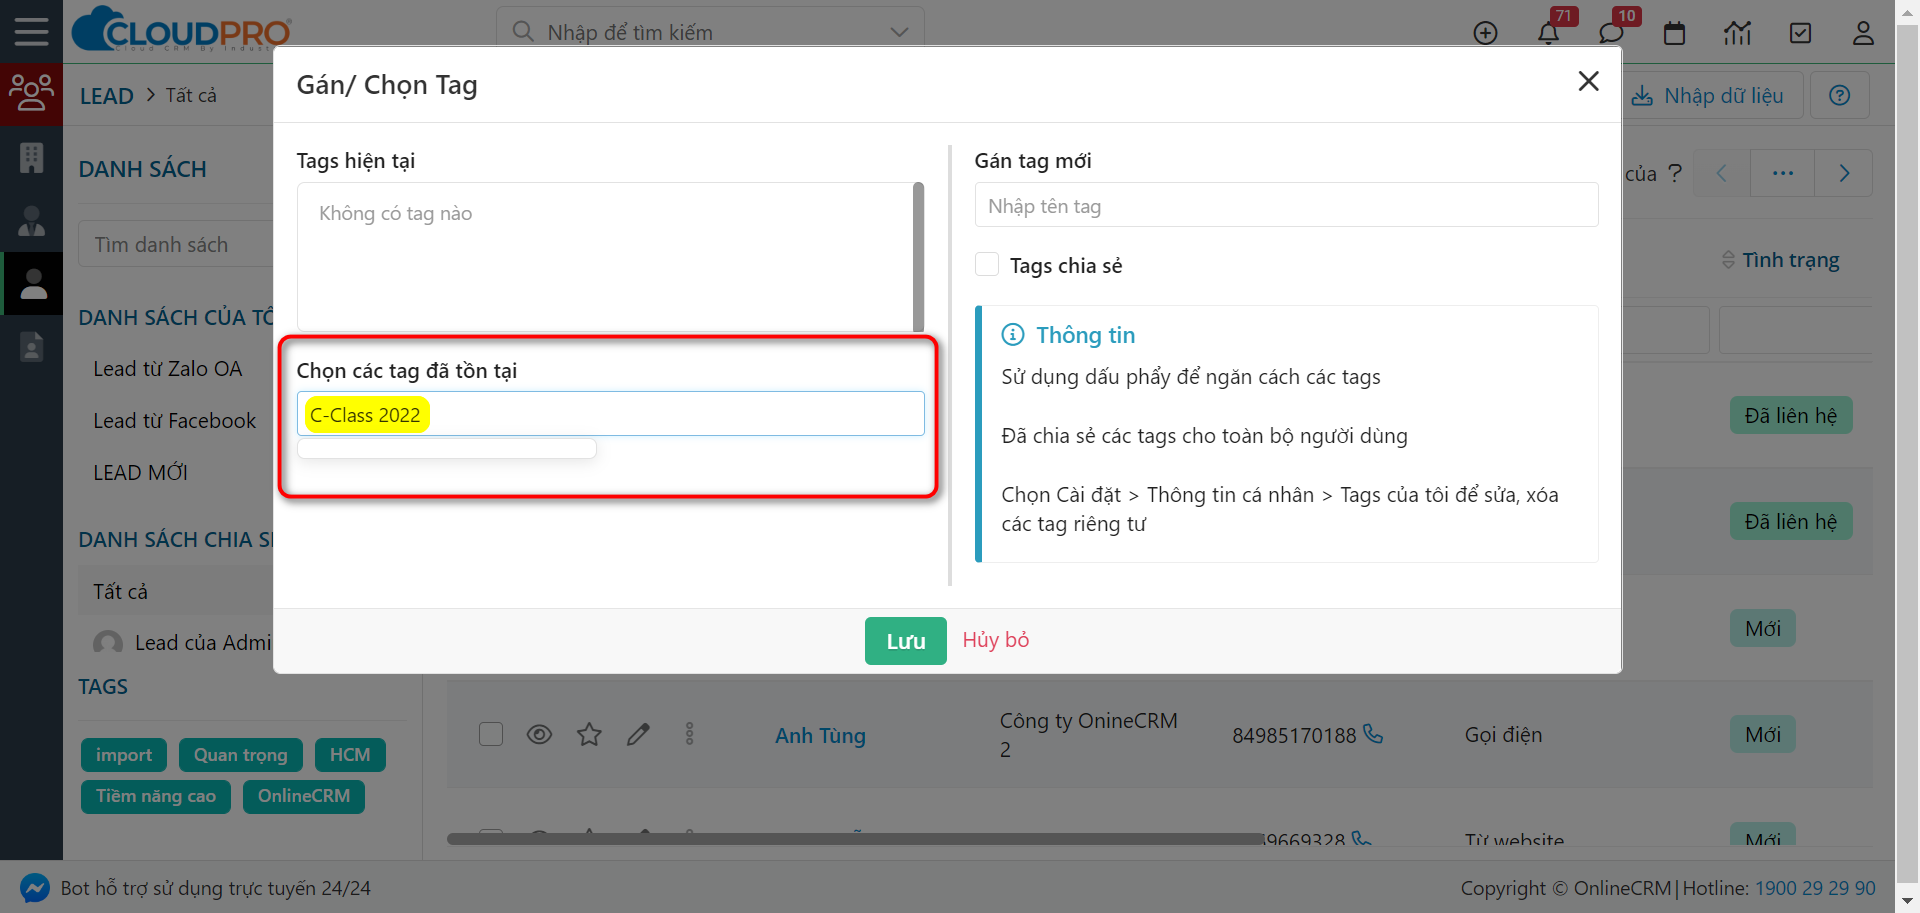Select Anh Tùng row checkbox
This screenshot has width=1920, height=913.
click(x=491, y=734)
